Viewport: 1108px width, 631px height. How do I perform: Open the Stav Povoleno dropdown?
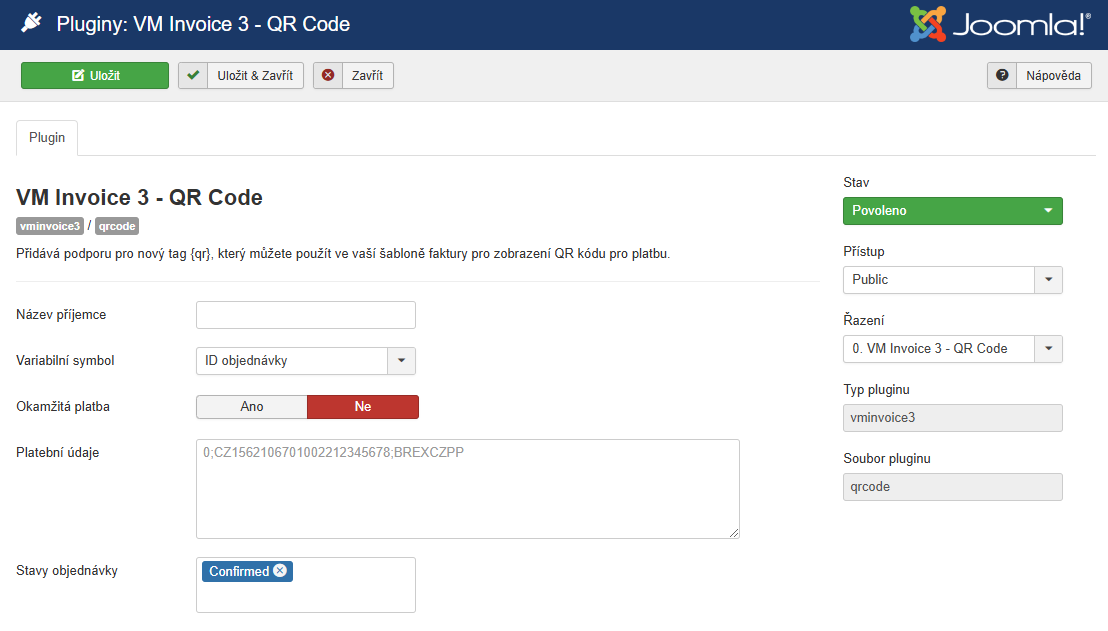pyautogui.click(x=953, y=211)
